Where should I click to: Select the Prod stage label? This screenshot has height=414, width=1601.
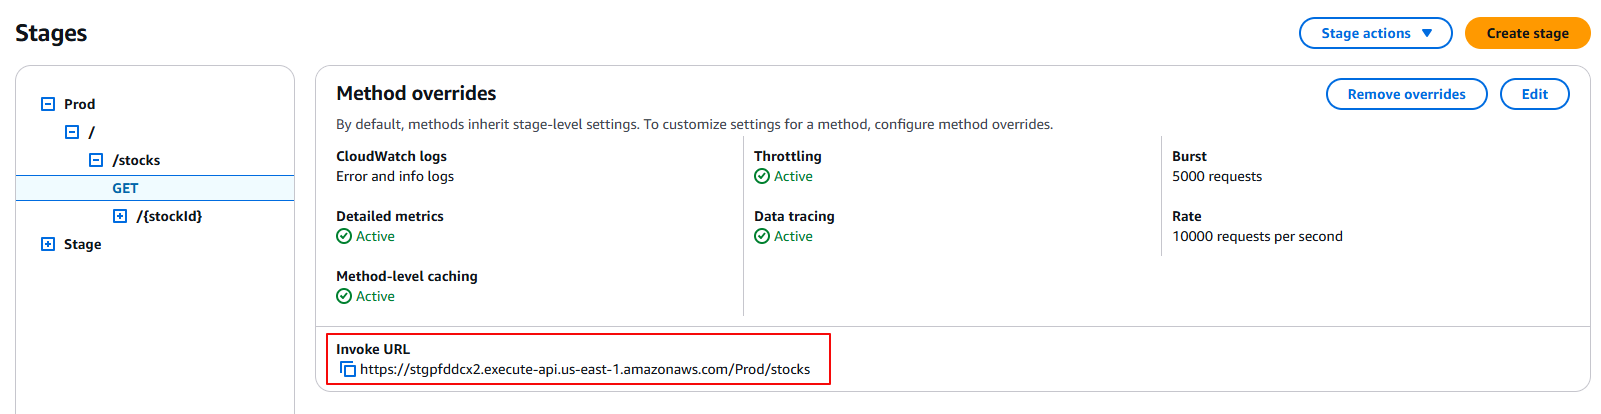[x=80, y=104]
